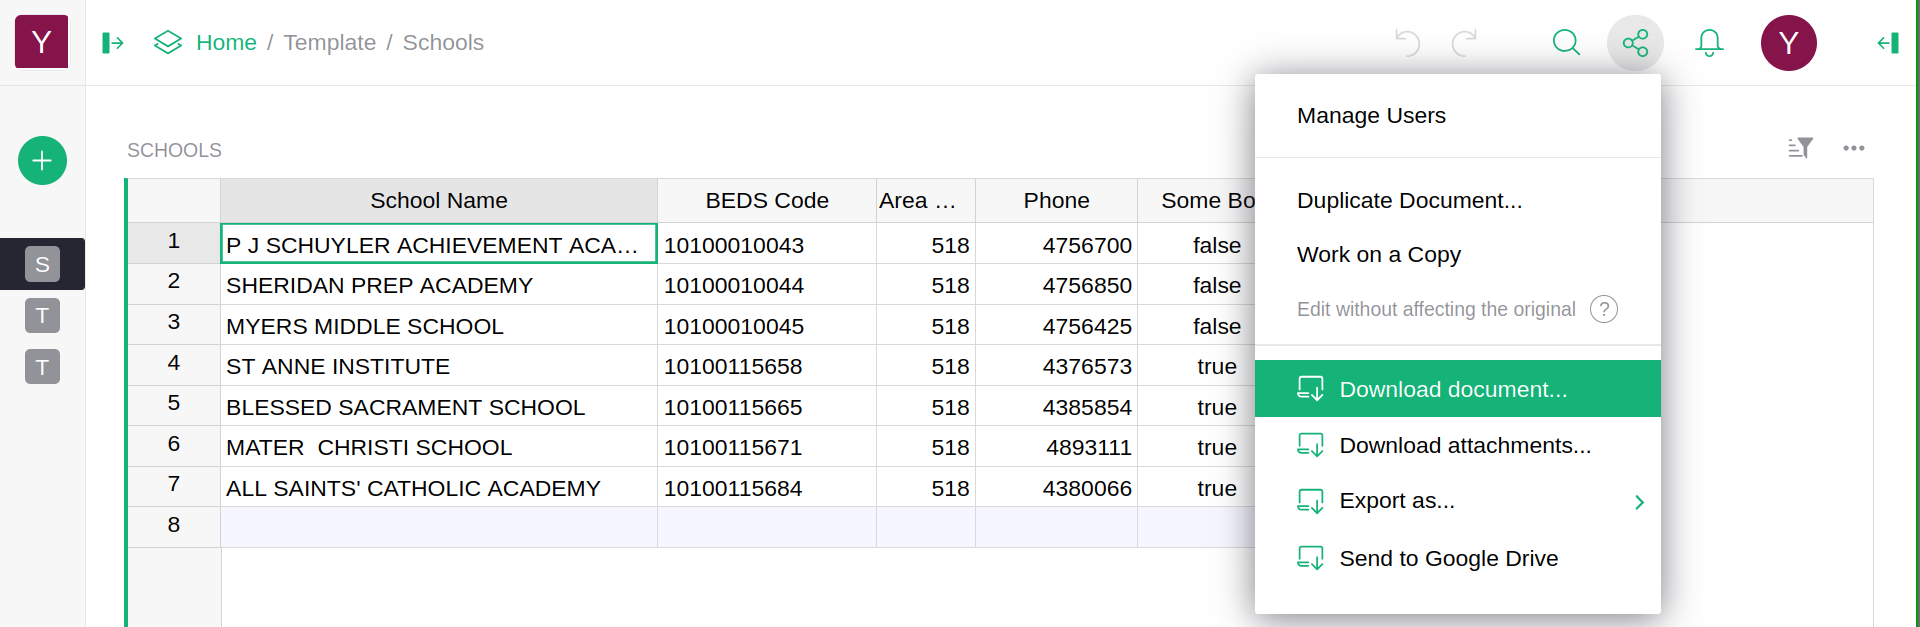Click the green add new plus button

[x=42, y=161]
